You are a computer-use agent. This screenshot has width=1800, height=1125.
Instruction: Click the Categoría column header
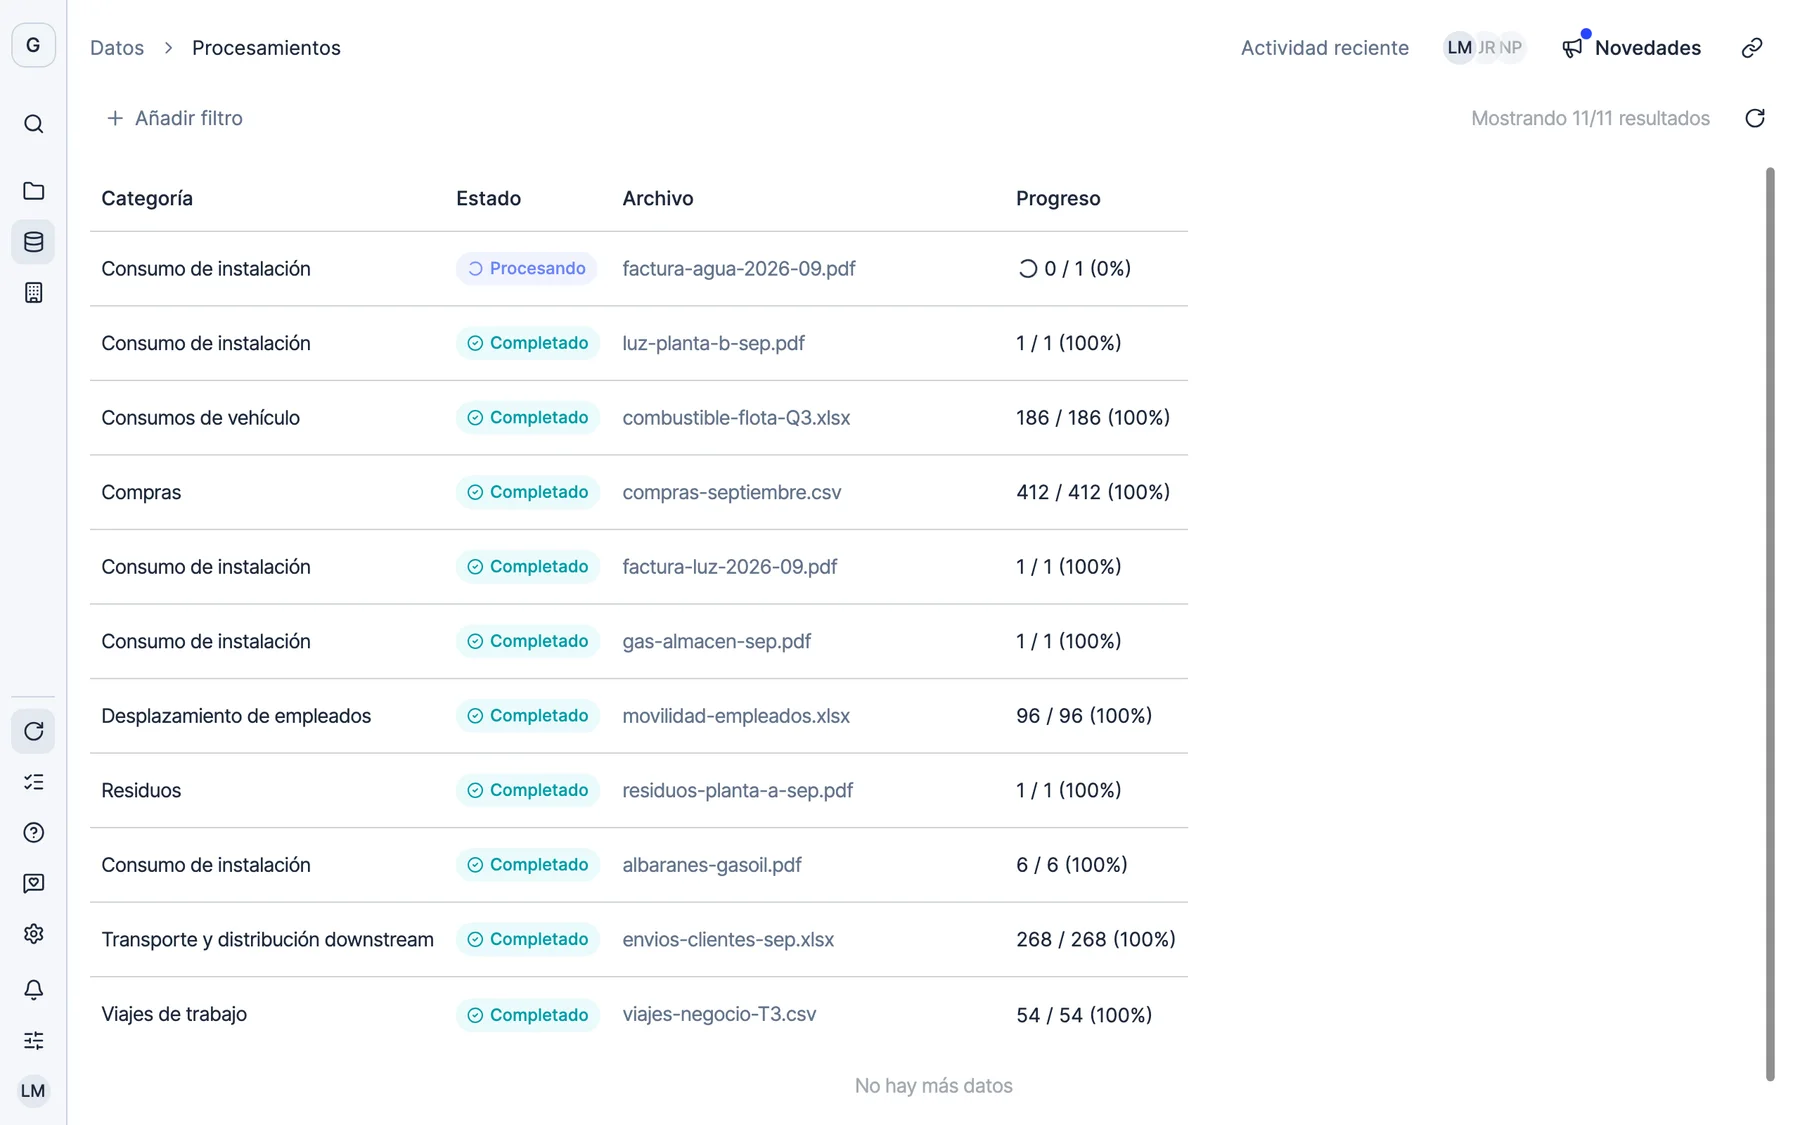[147, 198]
